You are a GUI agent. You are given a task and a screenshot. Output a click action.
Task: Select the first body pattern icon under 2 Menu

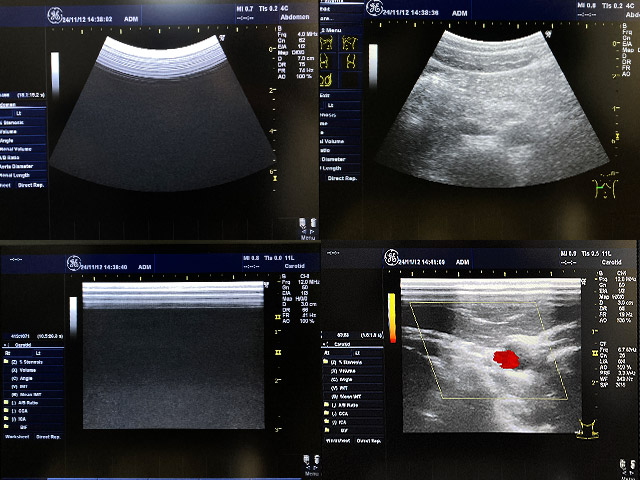327,43
